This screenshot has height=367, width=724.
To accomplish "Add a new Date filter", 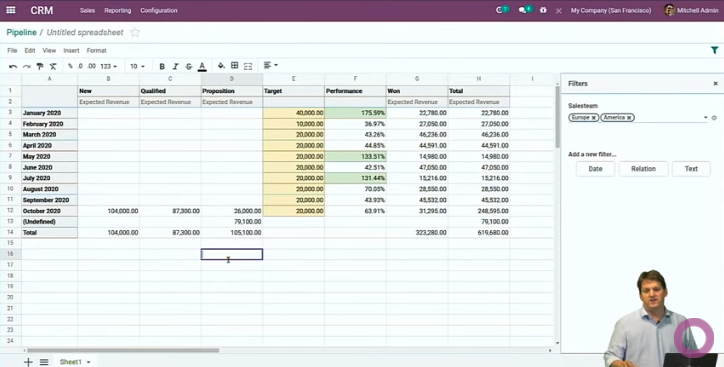I will (x=595, y=169).
